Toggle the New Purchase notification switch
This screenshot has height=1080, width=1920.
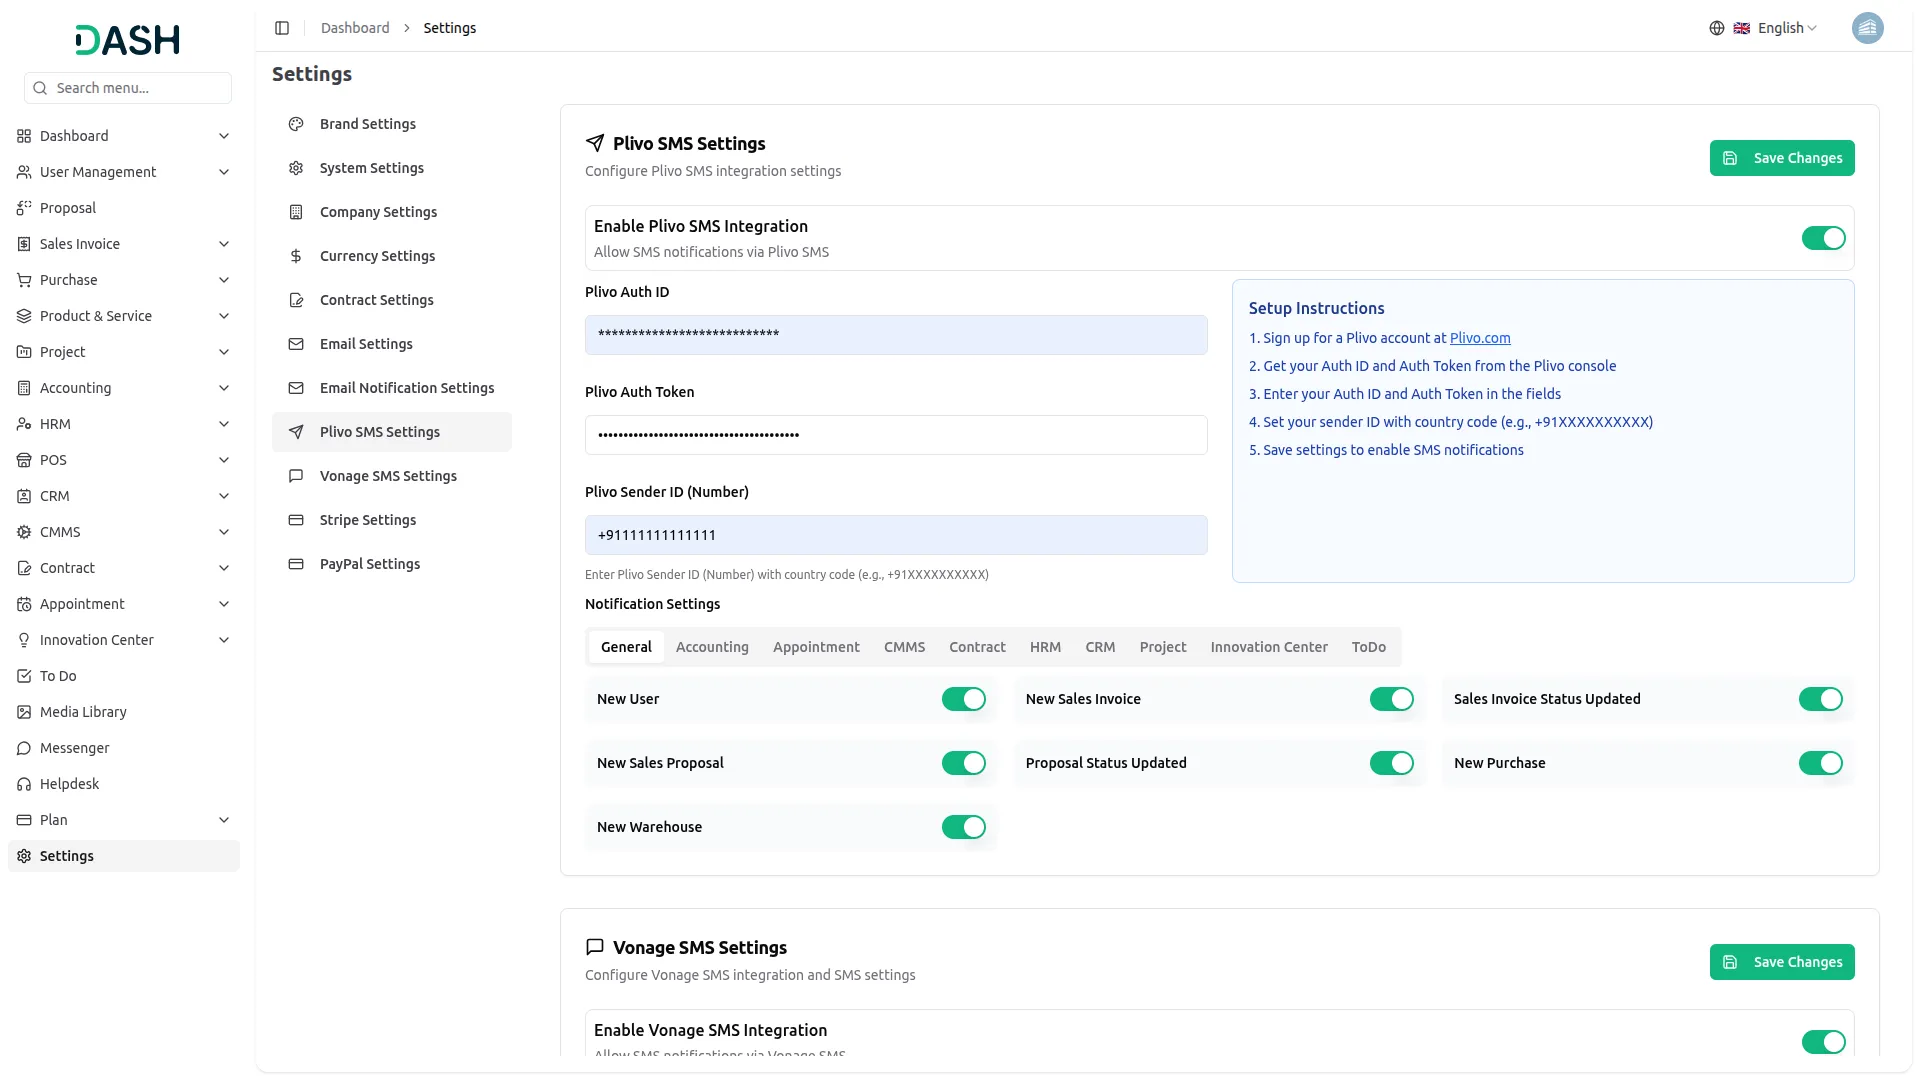(1820, 763)
